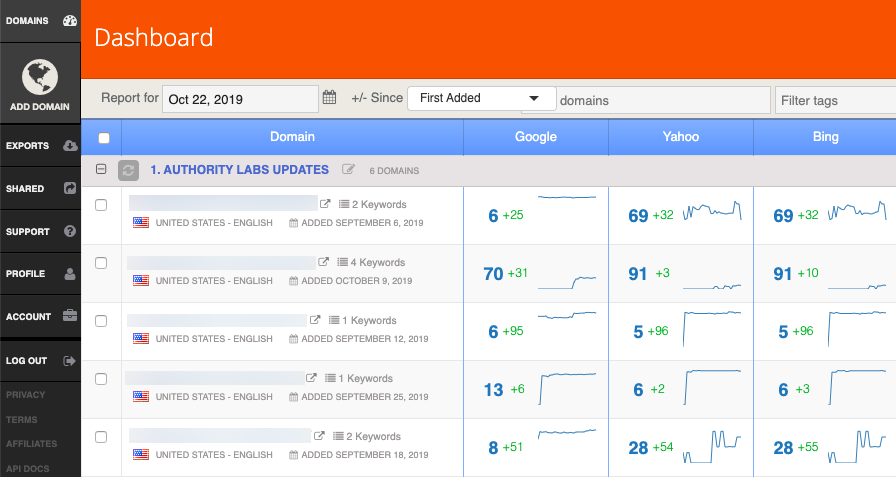Open external link for the September 6 domain

point(325,203)
